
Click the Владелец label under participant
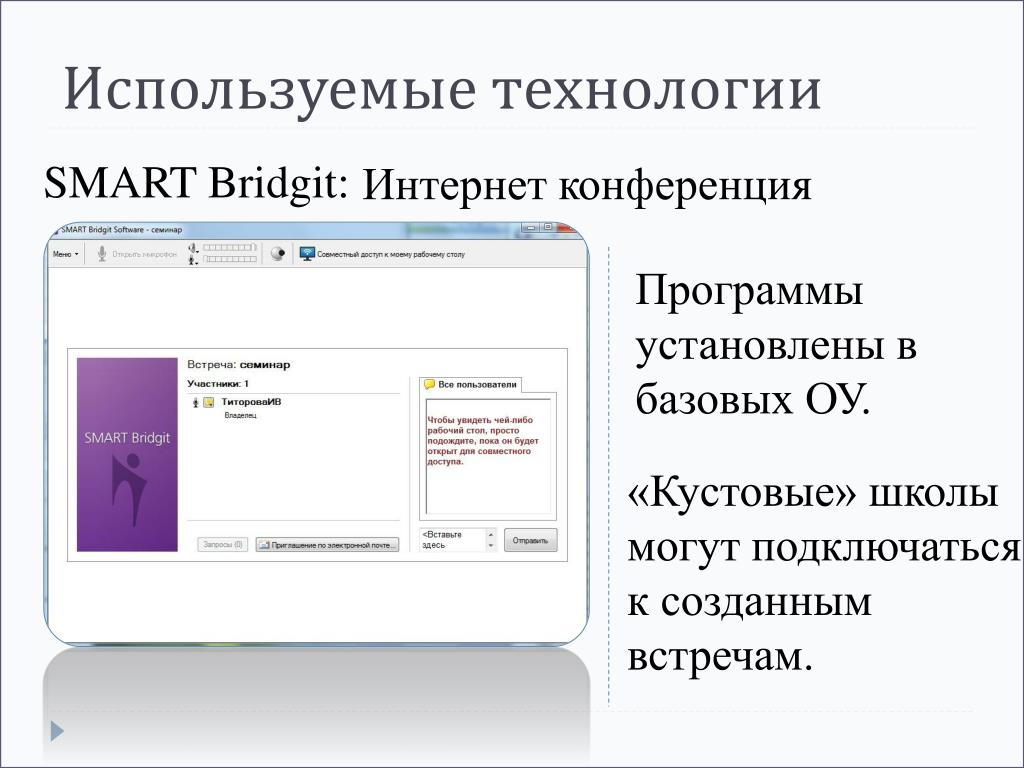pyautogui.click(x=240, y=415)
